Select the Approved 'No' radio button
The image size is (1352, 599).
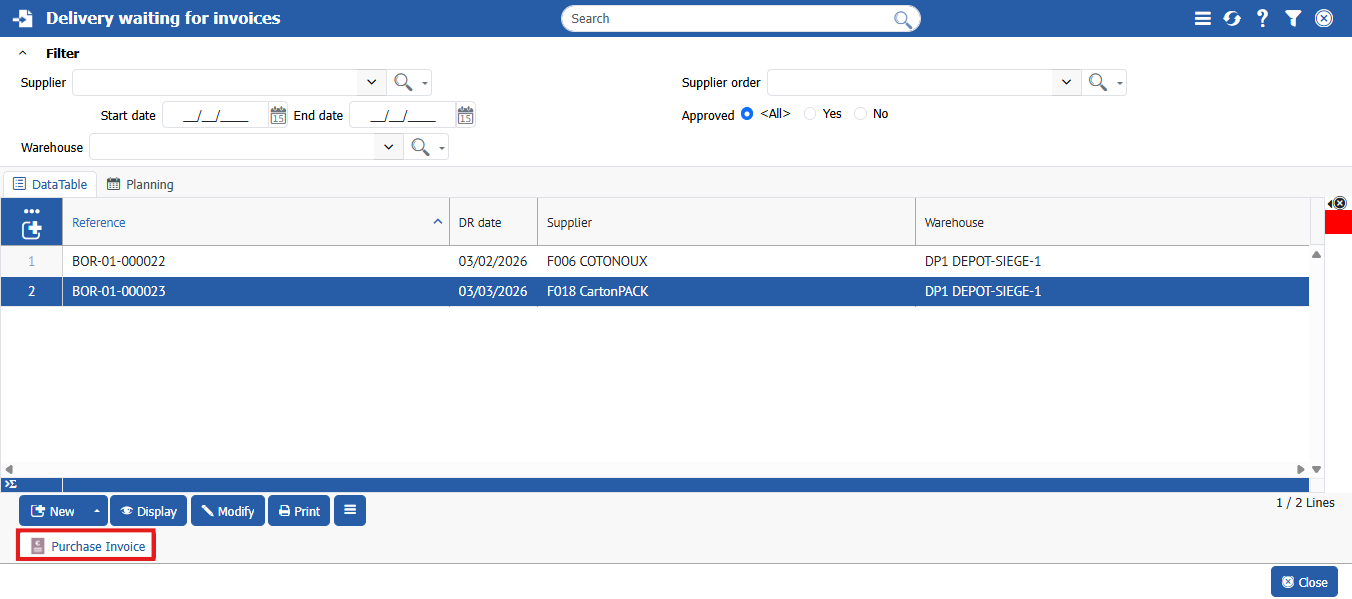(860, 114)
